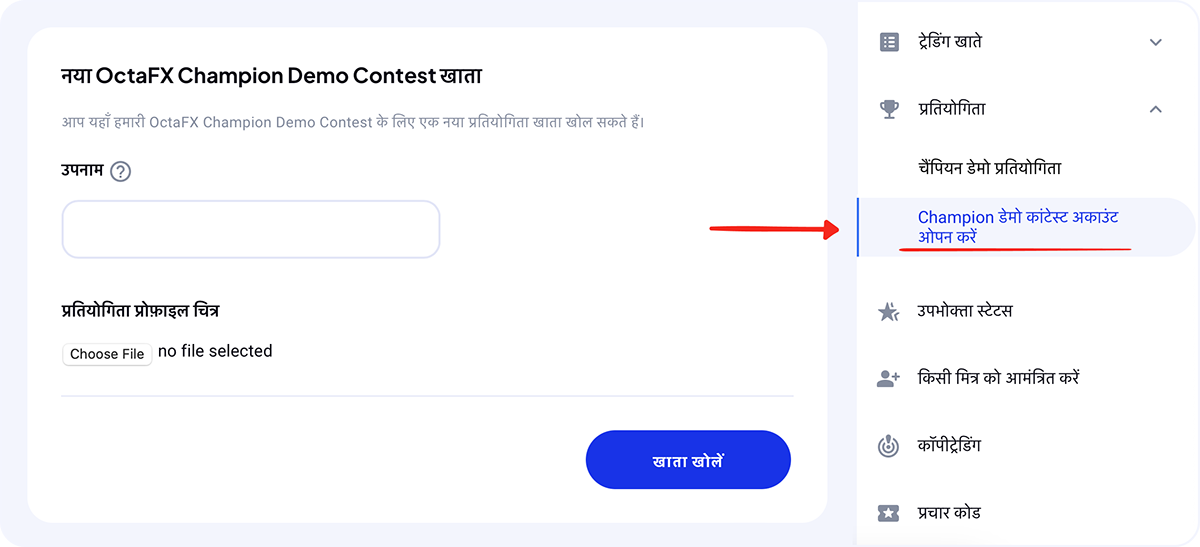The image size is (1200, 547).
Task: Open the कॉपीट्रेडिंग section
Action: pos(949,445)
